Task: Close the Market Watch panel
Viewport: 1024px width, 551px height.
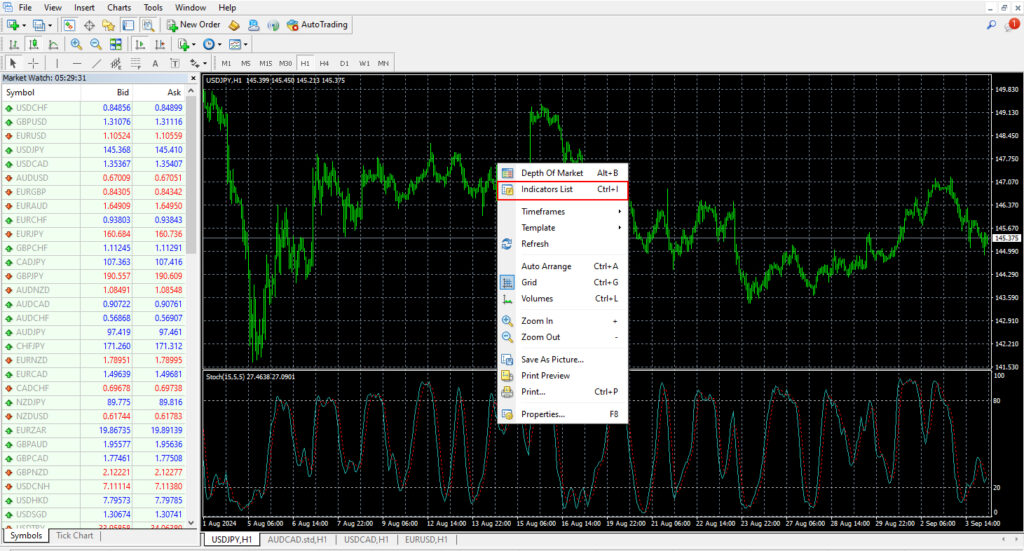Action: pyautogui.click(x=193, y=78)
